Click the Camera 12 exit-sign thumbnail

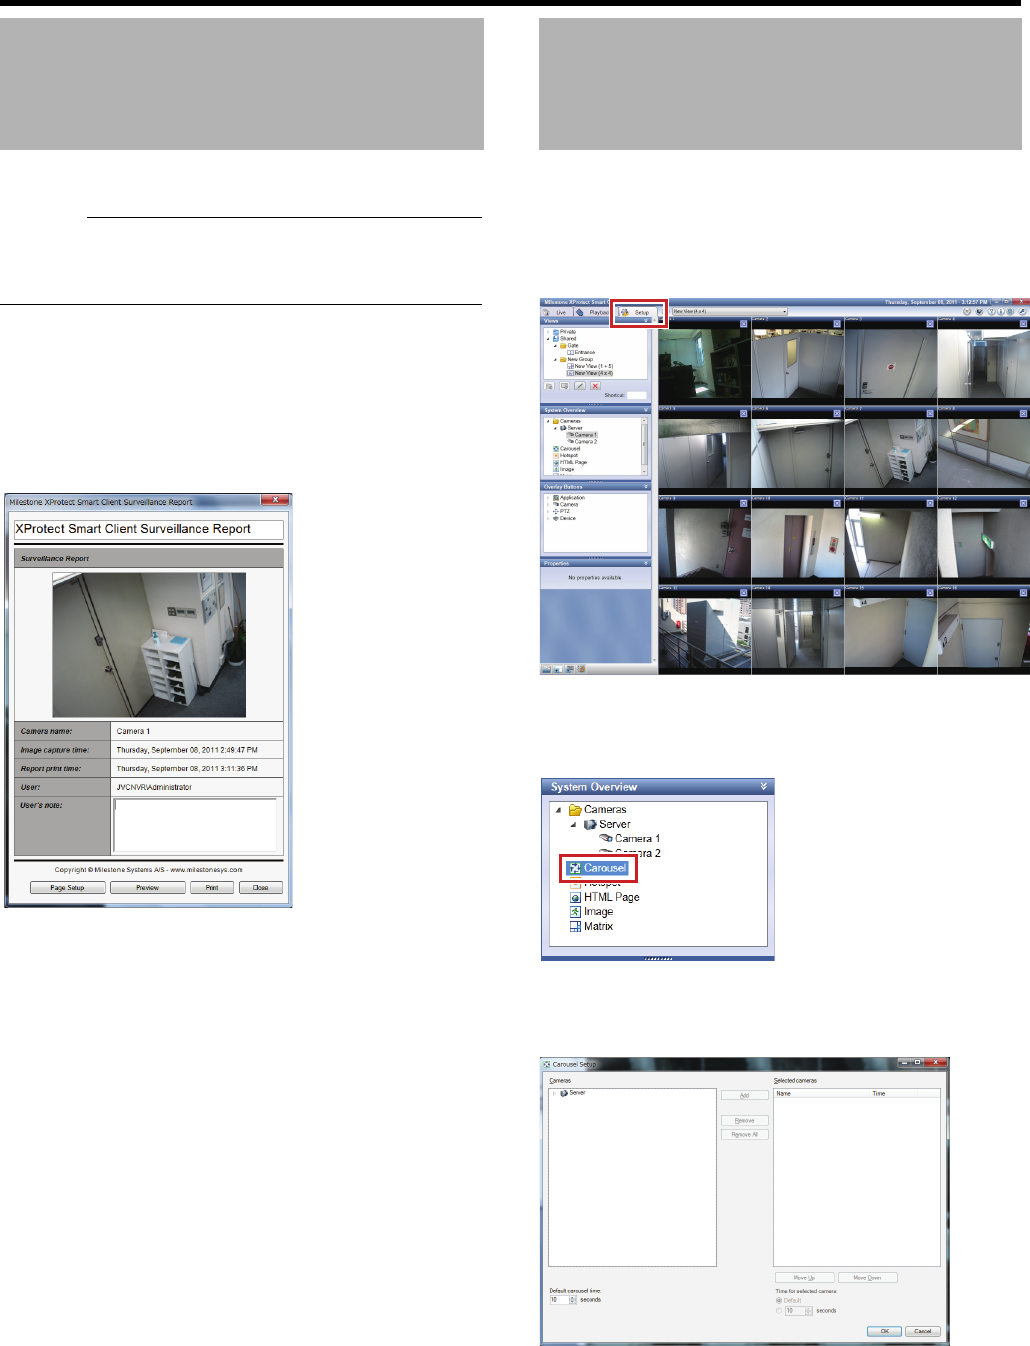(x=984, y=545)
